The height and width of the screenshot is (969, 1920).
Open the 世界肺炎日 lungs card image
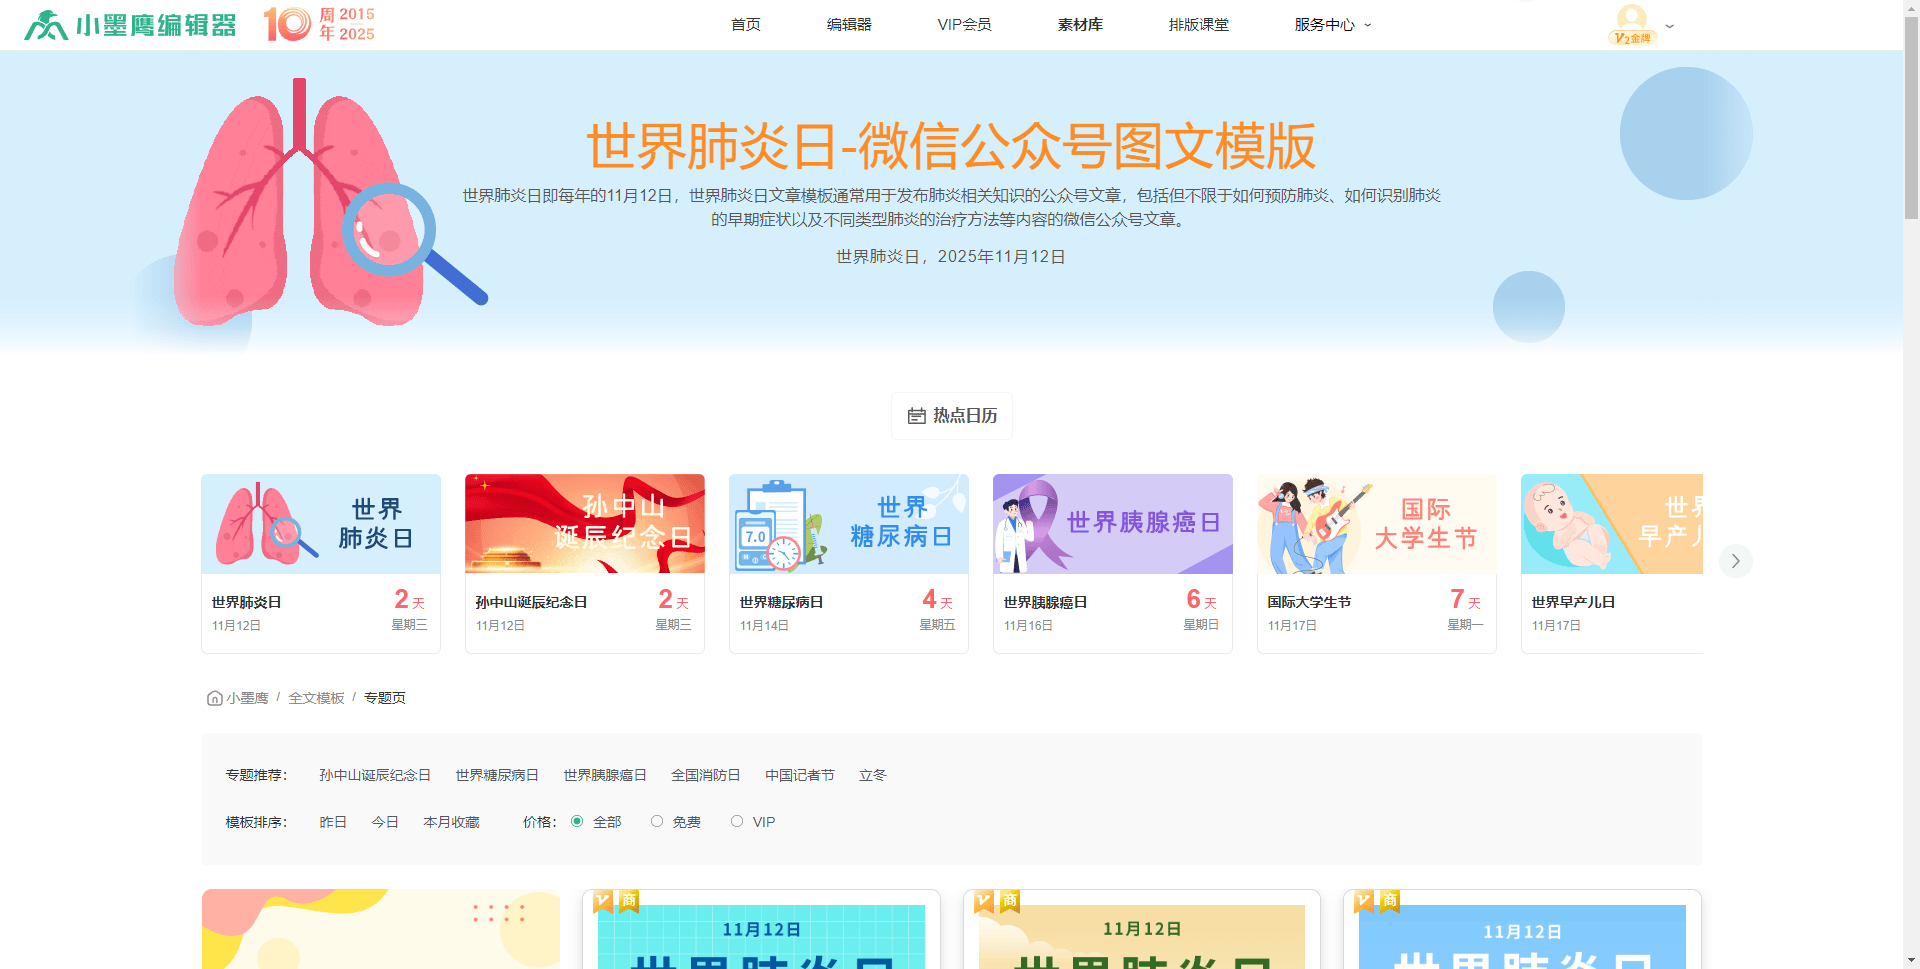[321, 524]
